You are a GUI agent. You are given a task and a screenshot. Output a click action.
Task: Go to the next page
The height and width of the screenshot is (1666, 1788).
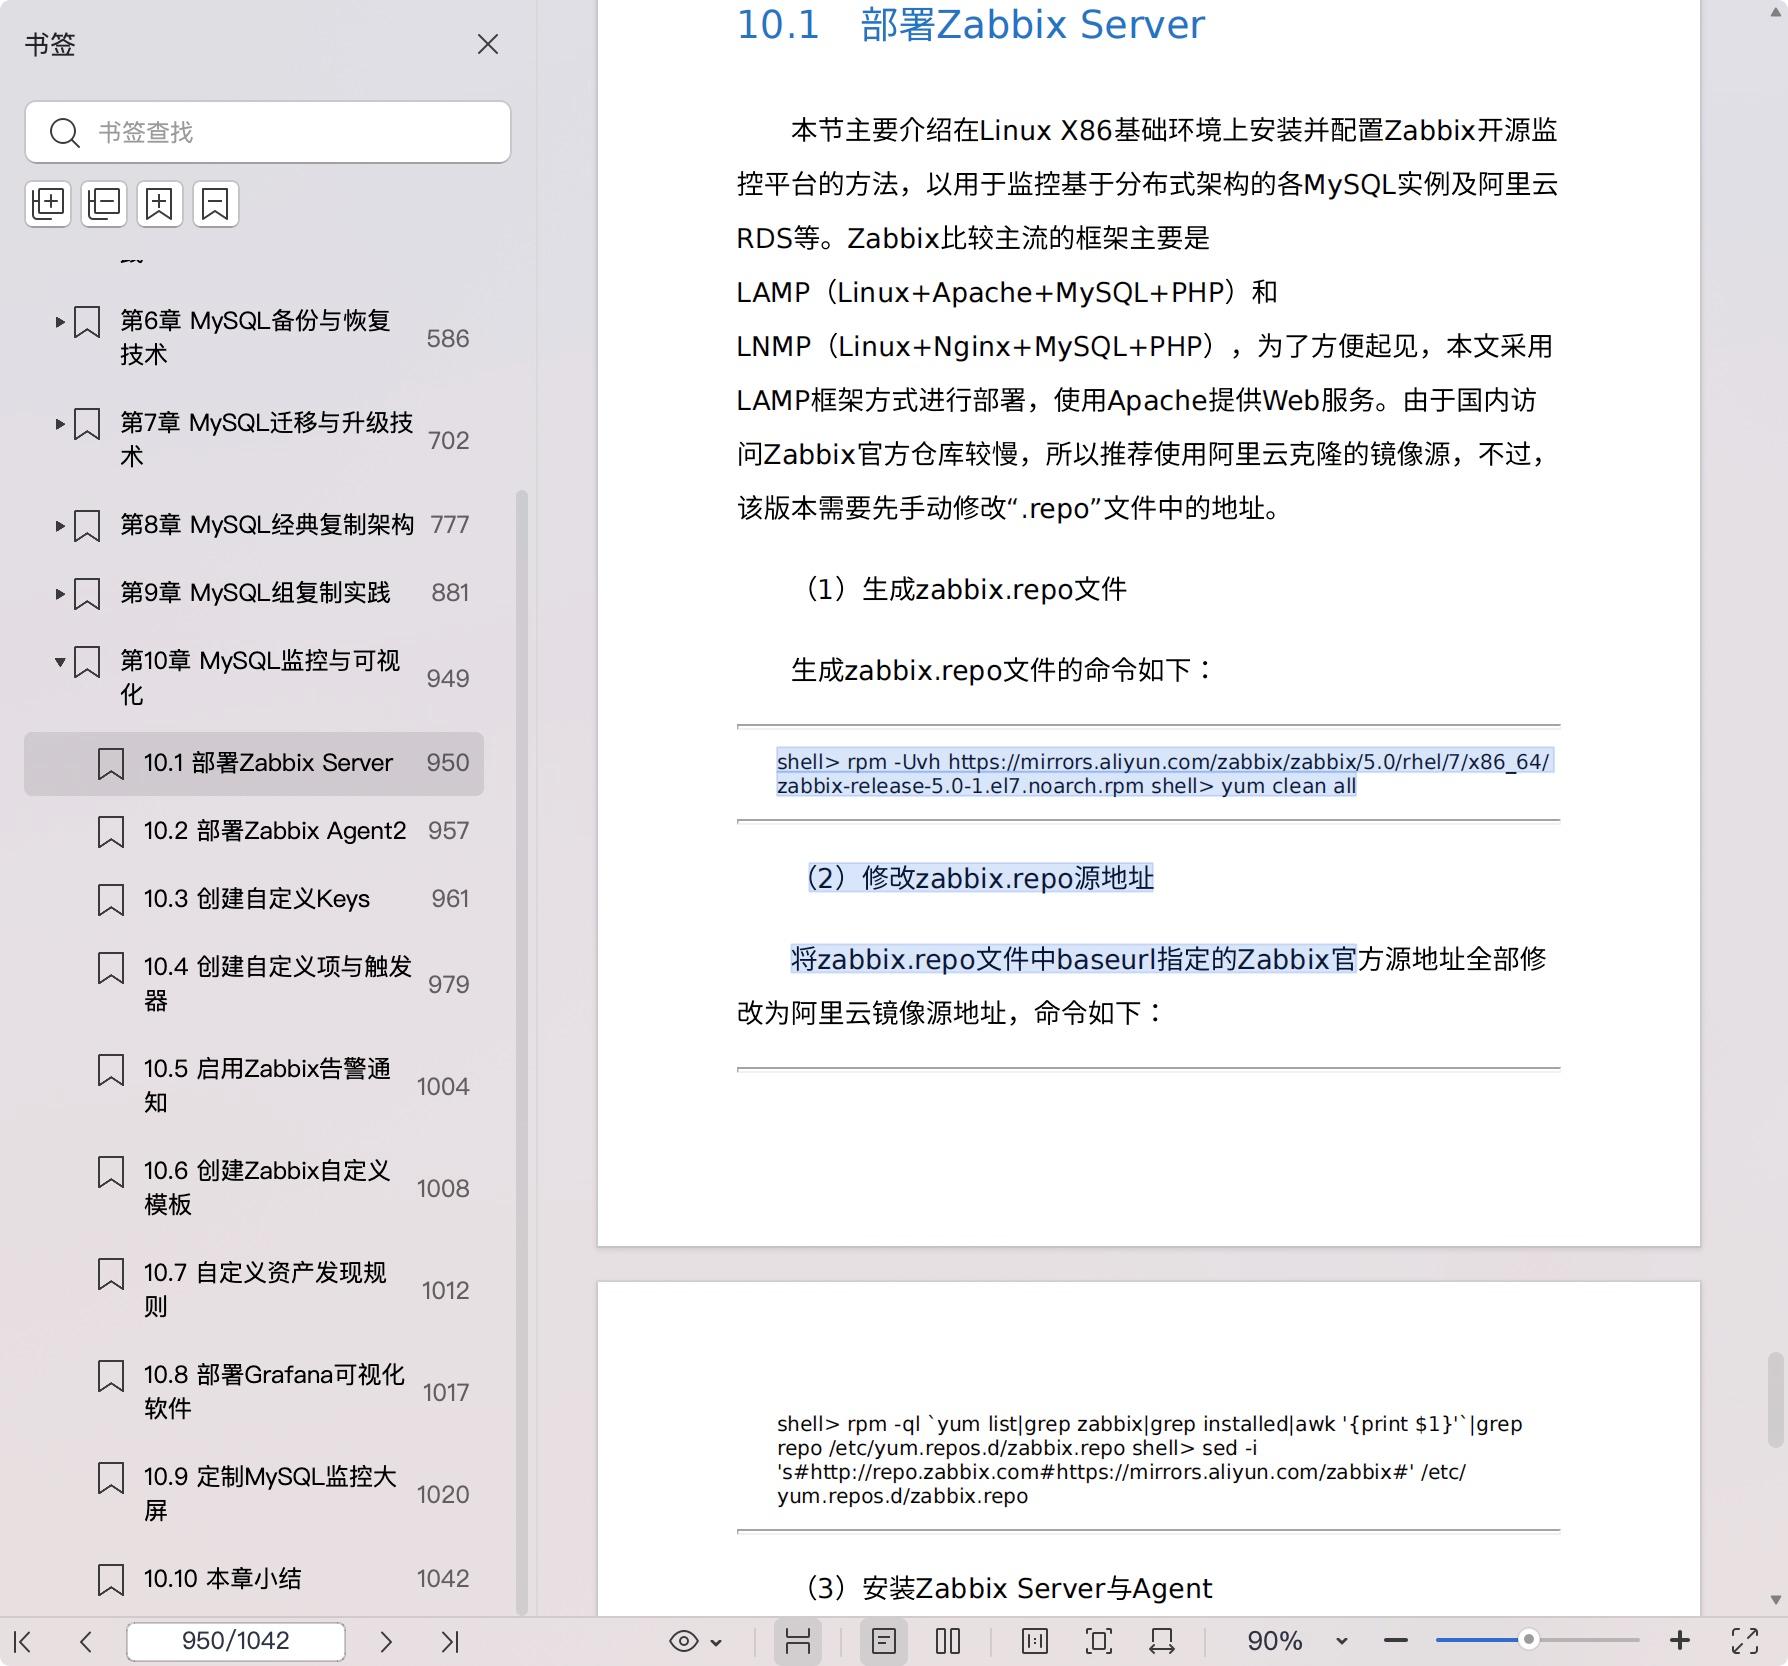point(386,1641)
